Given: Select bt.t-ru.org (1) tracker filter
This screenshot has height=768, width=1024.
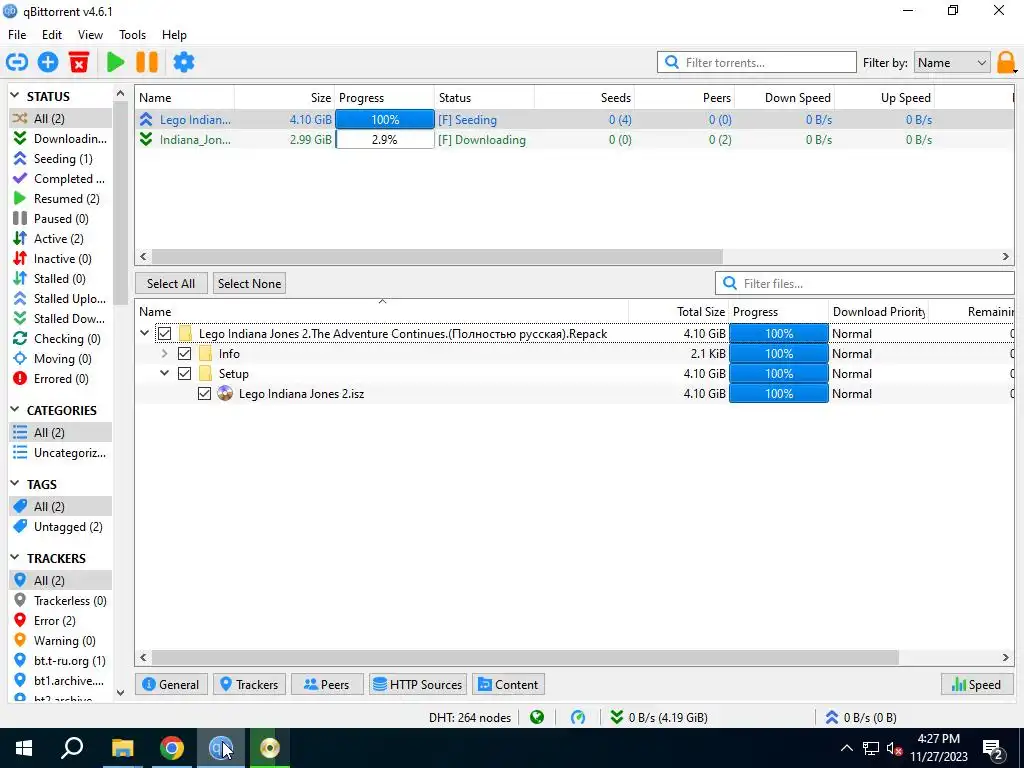Looking at the screenshot, I should coord(60,661).
